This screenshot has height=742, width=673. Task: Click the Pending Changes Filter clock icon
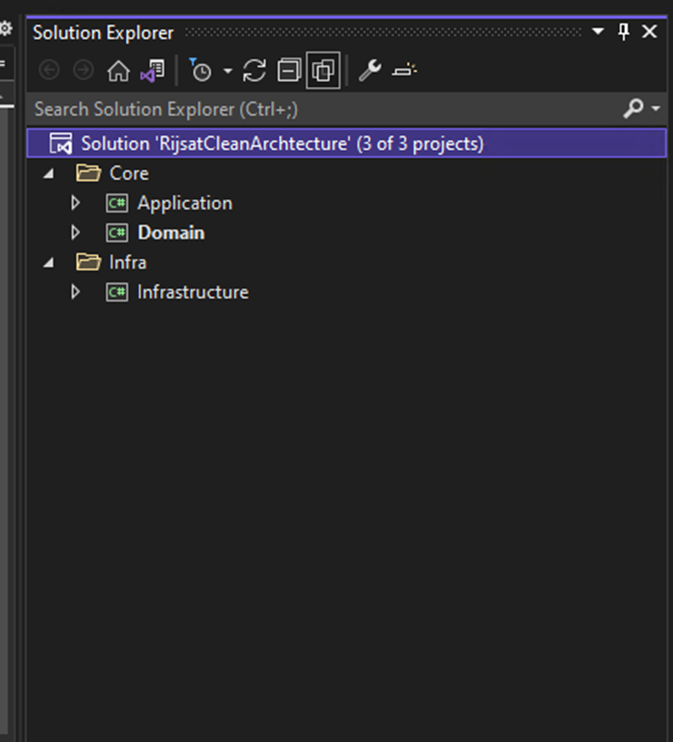click(200, 71)
